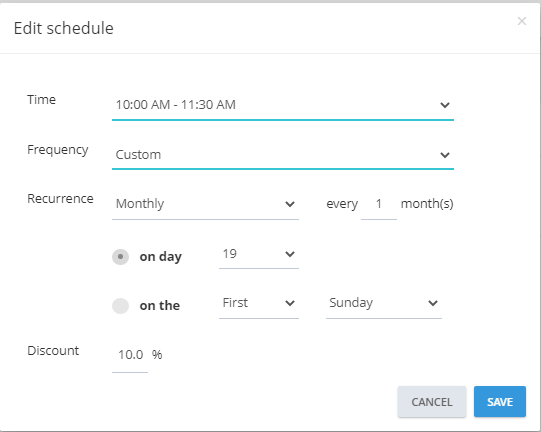Open the First ordinal selector
The width and height of the screenshot is (541, 432).
259,304
